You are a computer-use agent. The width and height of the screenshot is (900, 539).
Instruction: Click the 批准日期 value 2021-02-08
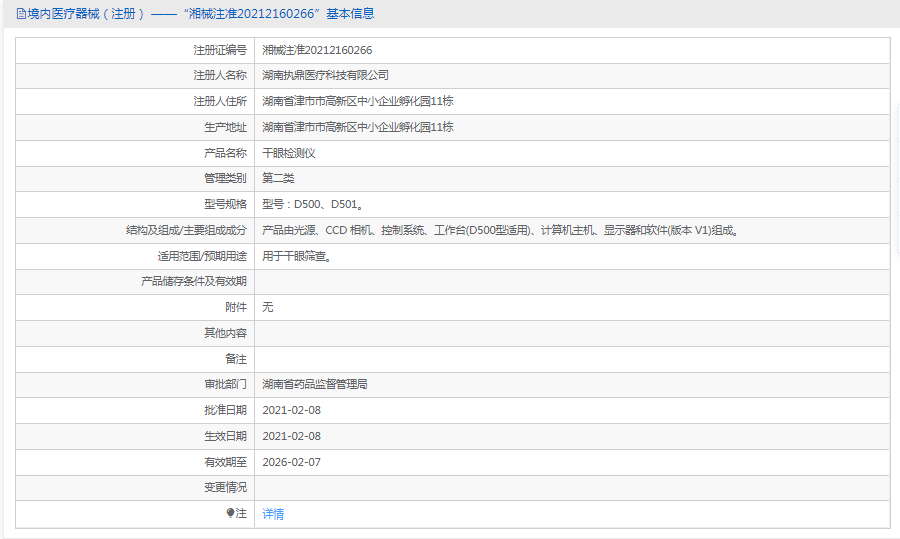tap(292, 410)
